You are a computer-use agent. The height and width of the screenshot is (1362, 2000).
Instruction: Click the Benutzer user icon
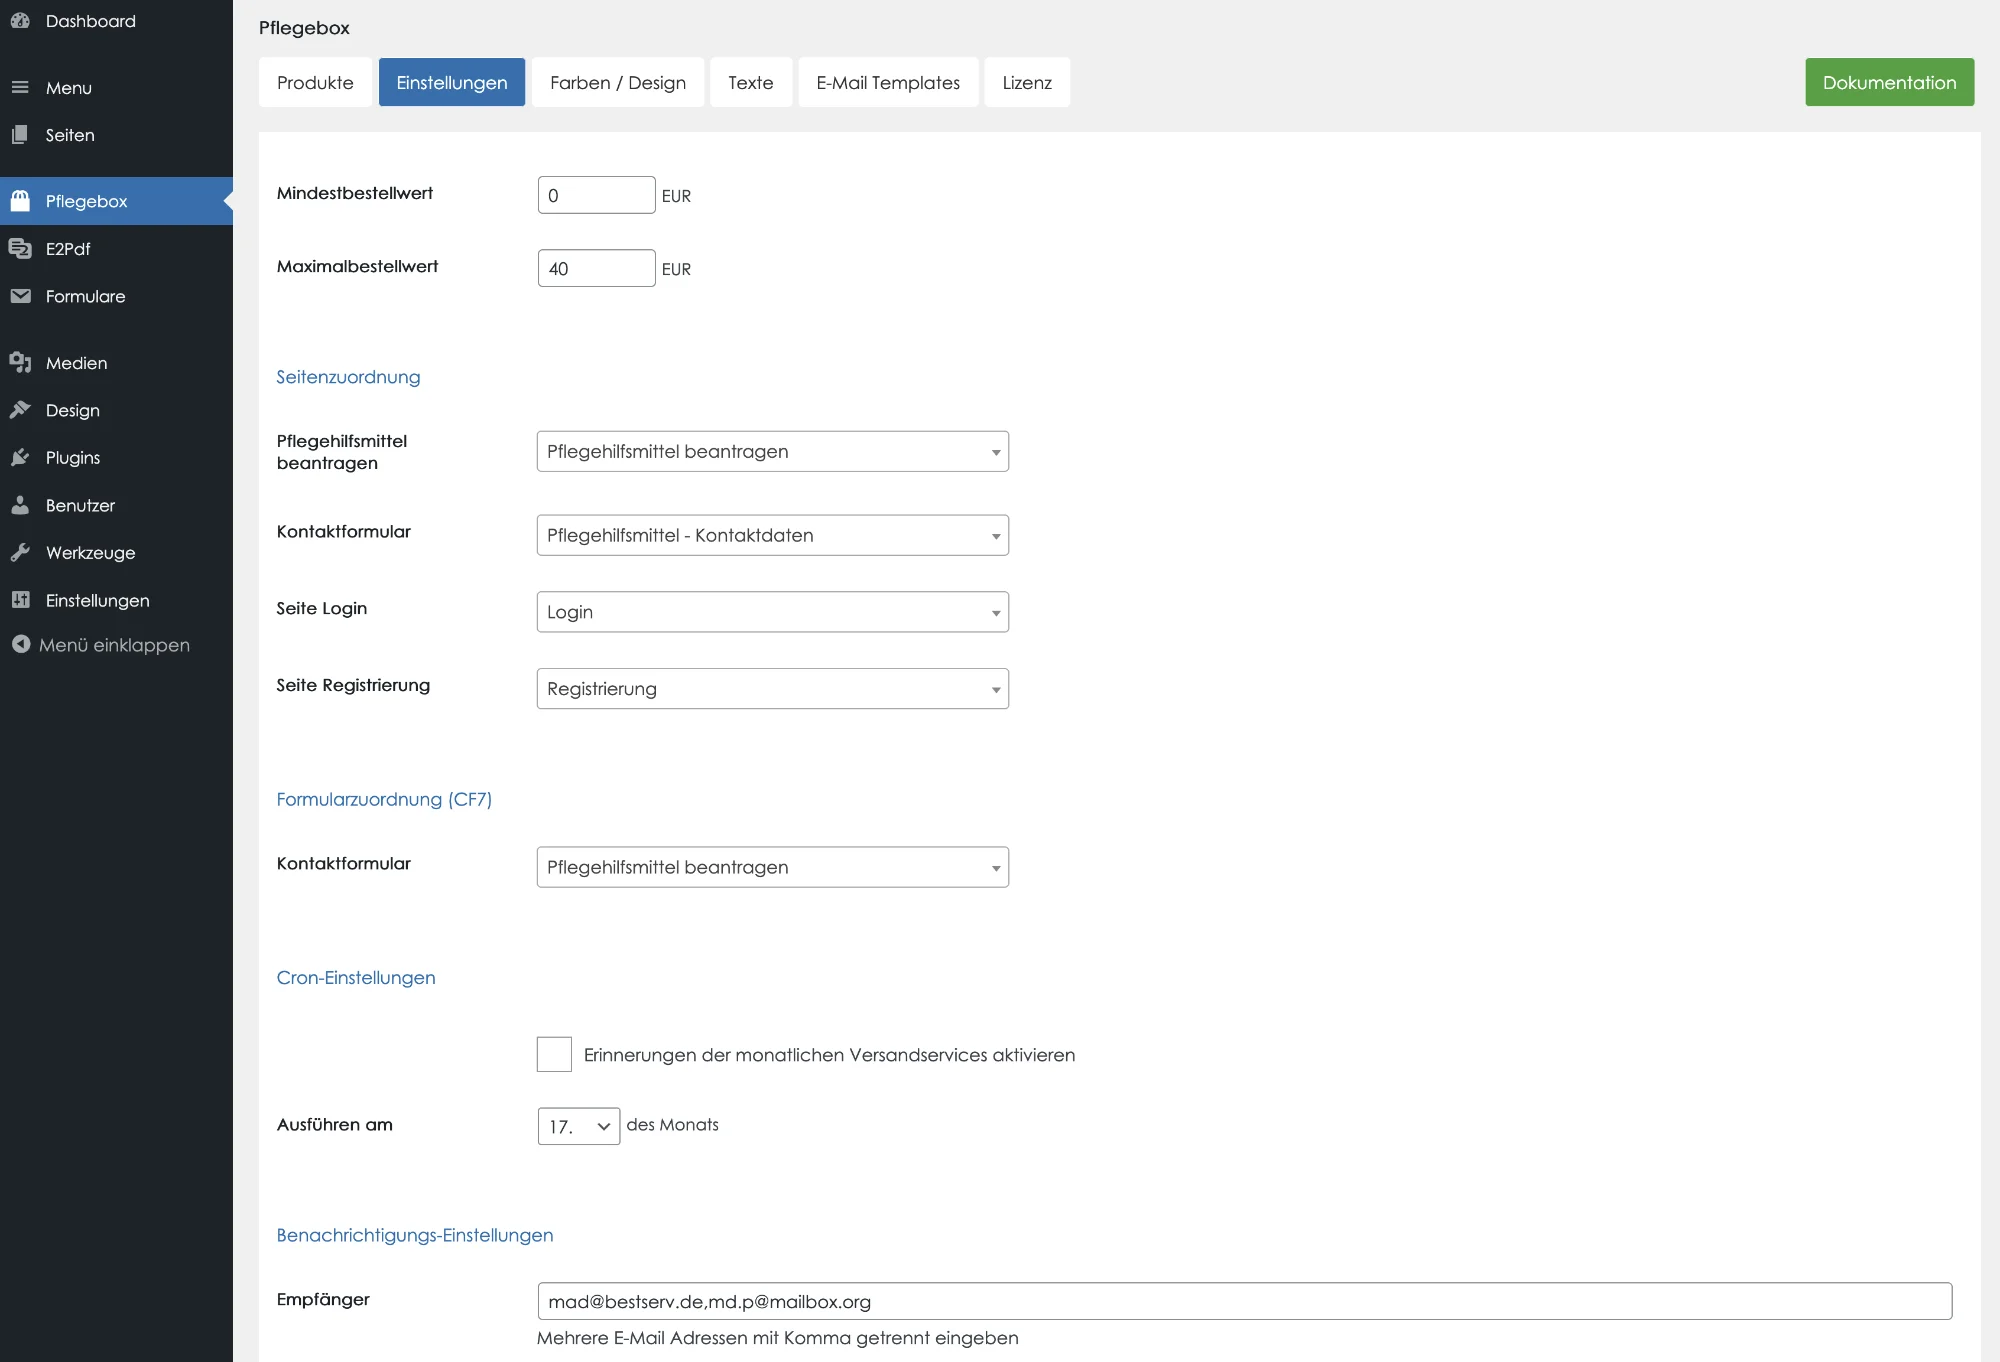[20, 505]
